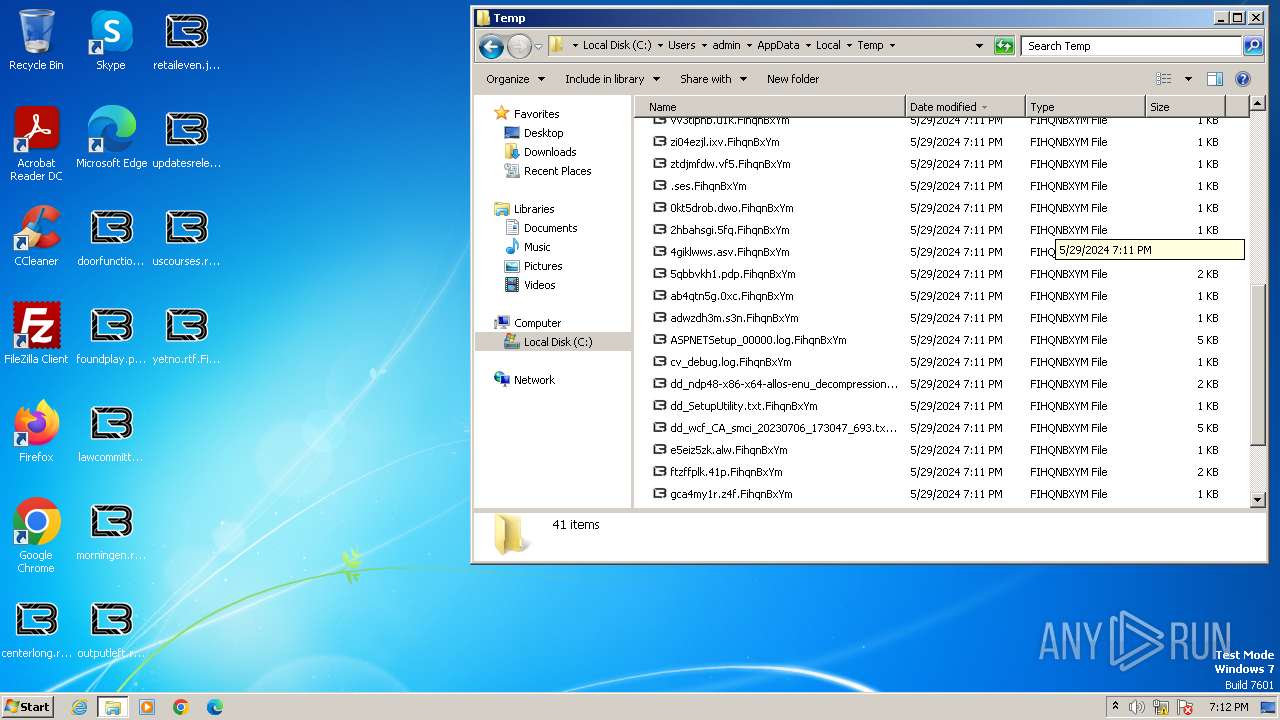Click the Start button

click(x=28, y=707)
